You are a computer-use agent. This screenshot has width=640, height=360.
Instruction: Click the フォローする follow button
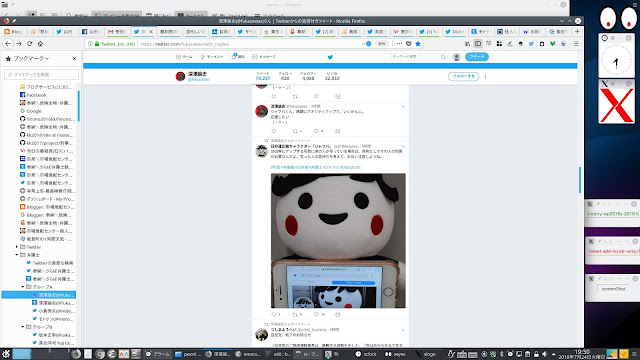[463, 76]
